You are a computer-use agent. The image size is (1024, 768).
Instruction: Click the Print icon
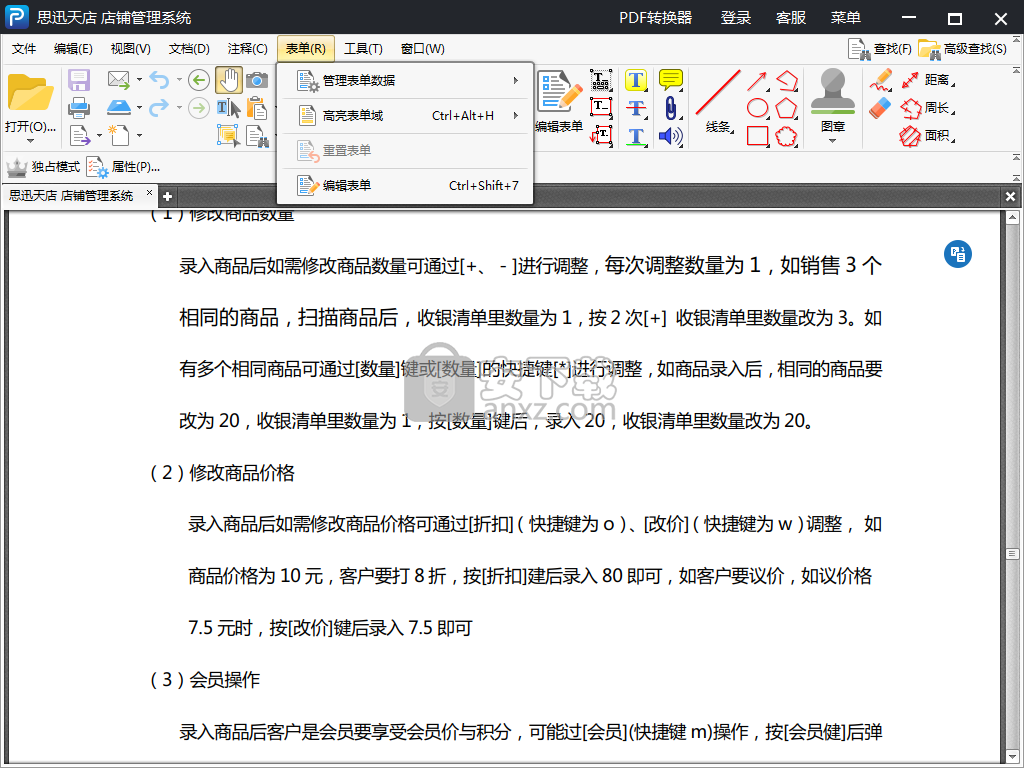coord(79,108)
